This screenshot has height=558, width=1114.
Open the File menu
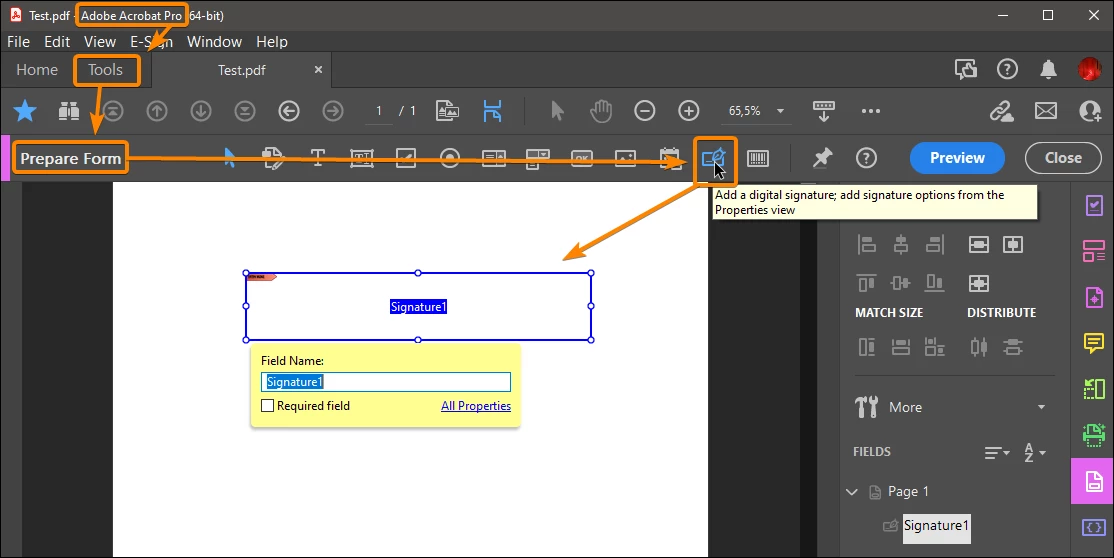point(18,42)
